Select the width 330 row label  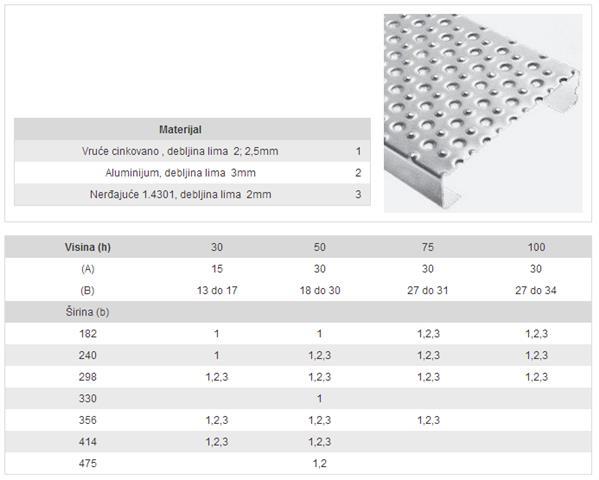tap(87, 399)
